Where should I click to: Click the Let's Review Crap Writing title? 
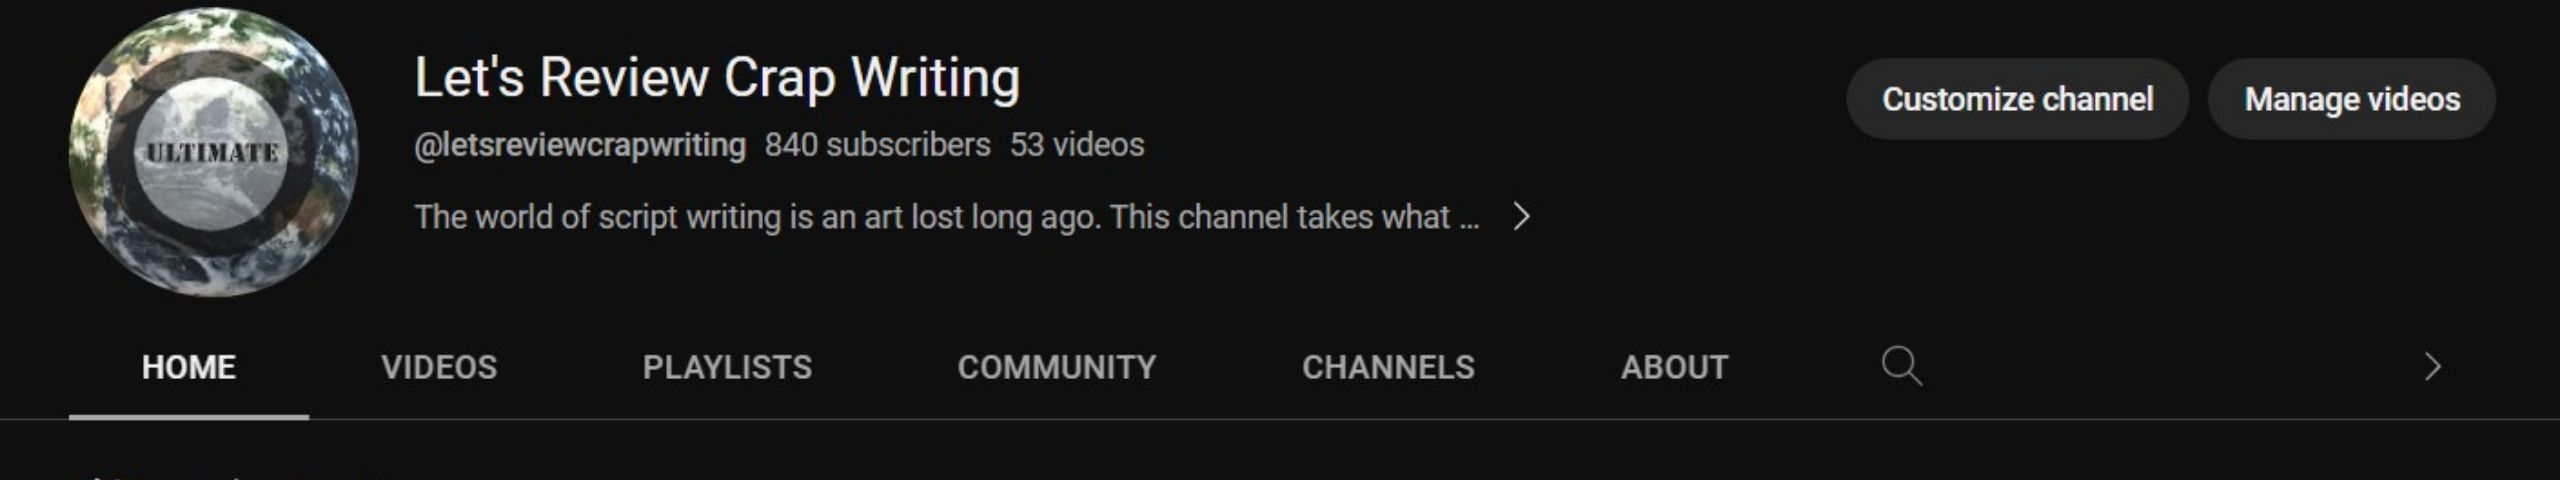[717, 78]
